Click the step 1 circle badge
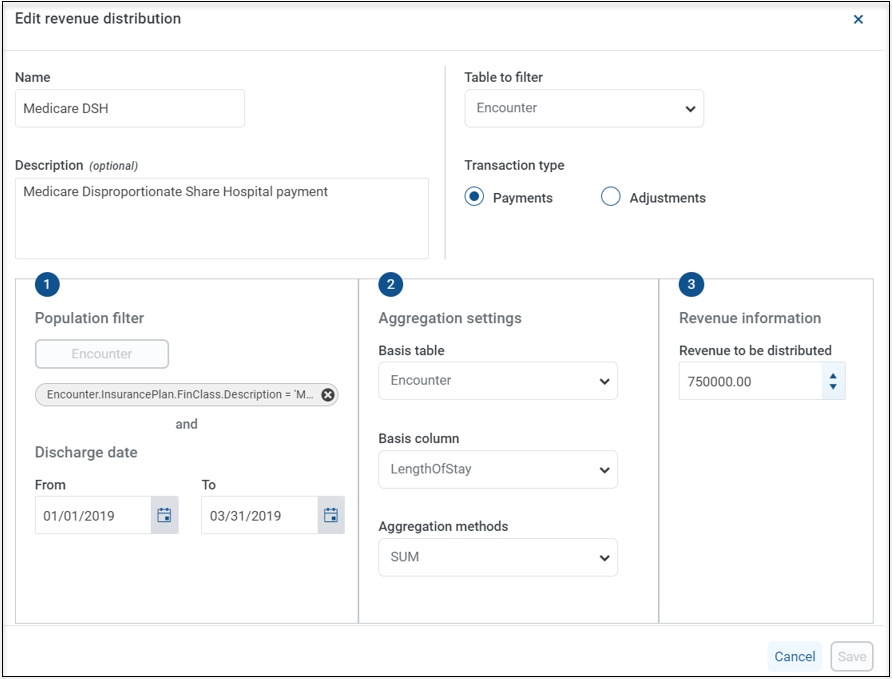This screenshot has height=679, width=892. click(47, 284)
